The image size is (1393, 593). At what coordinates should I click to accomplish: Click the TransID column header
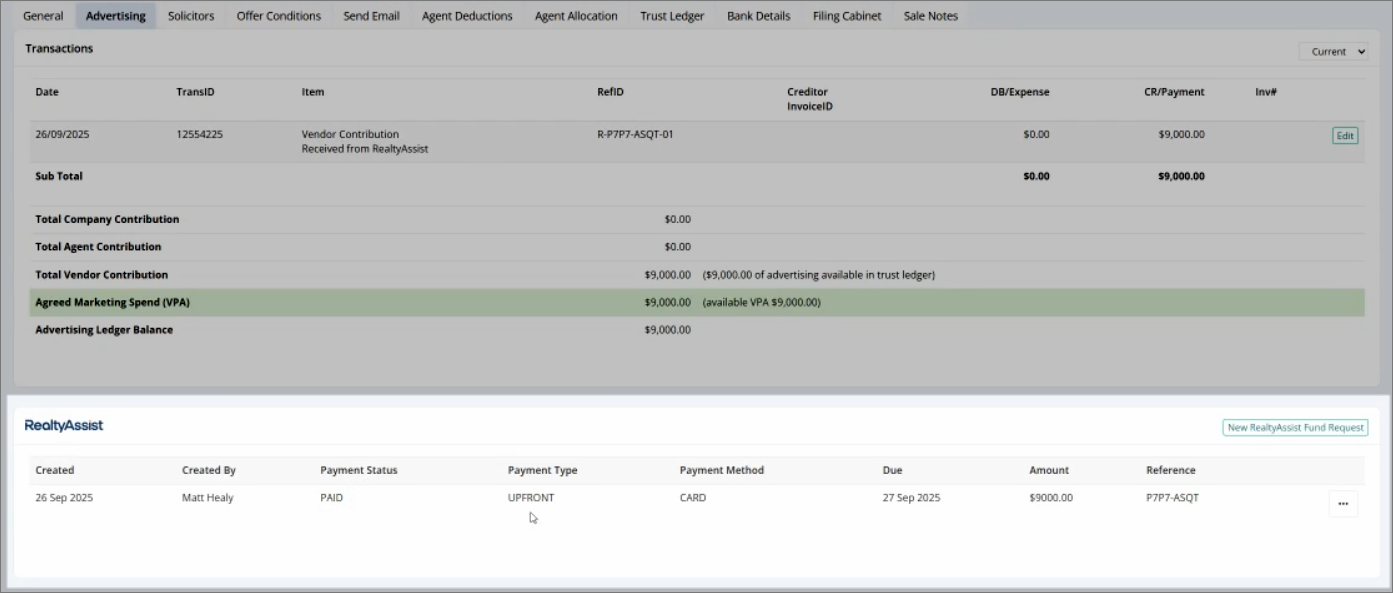point(195,92)
